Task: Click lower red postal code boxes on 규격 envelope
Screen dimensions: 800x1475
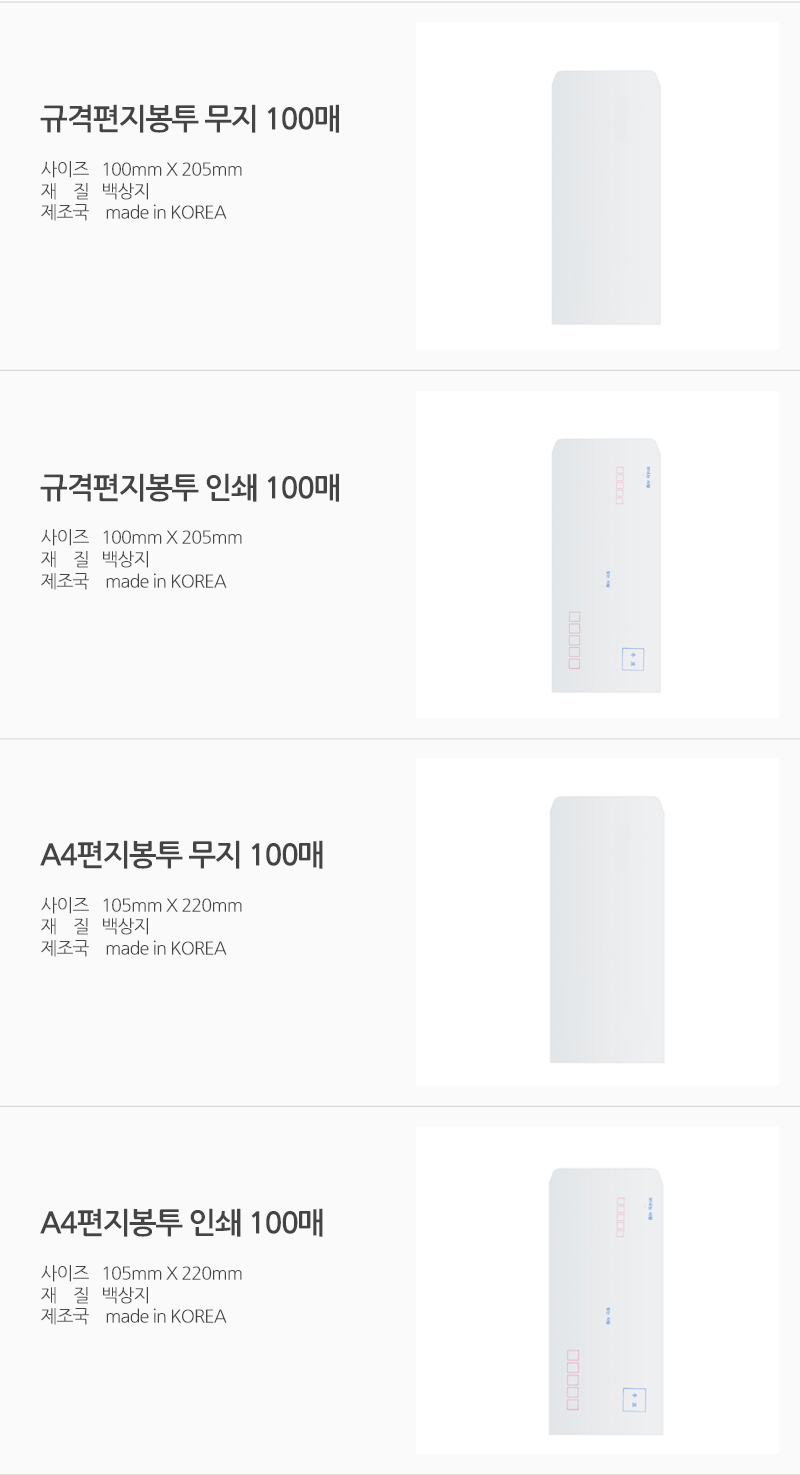Action: click(x=574, y=640)
